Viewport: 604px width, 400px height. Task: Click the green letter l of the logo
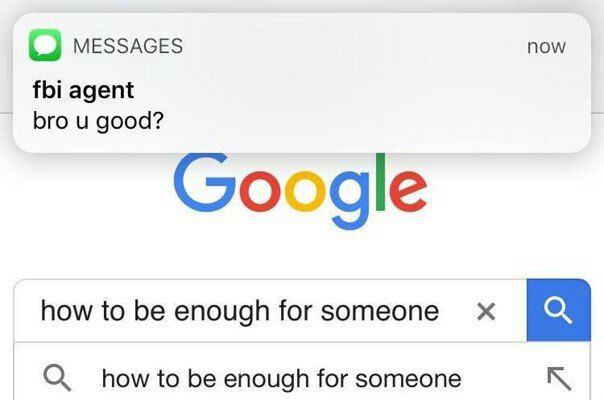[380, 182]
